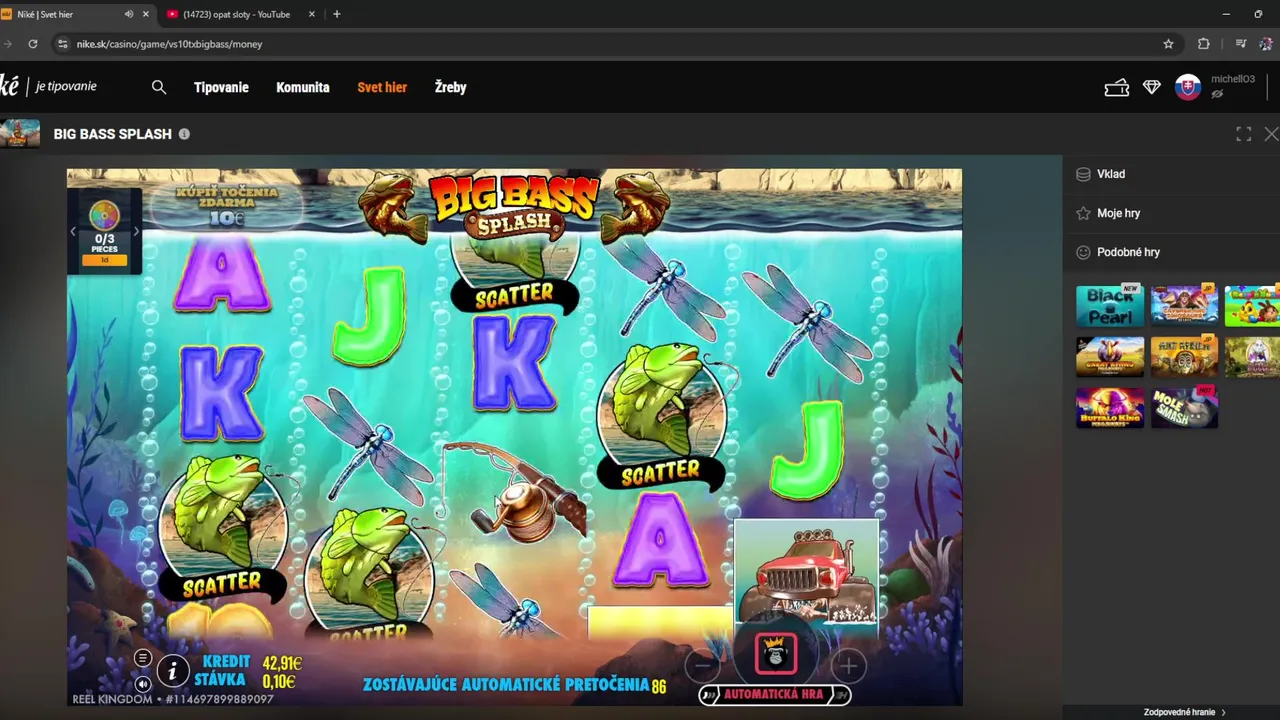Viewport: 1280px width, 720px height.
Task: View site information icon in address bar
Action: pyautogui.click(x=63, y=44)
